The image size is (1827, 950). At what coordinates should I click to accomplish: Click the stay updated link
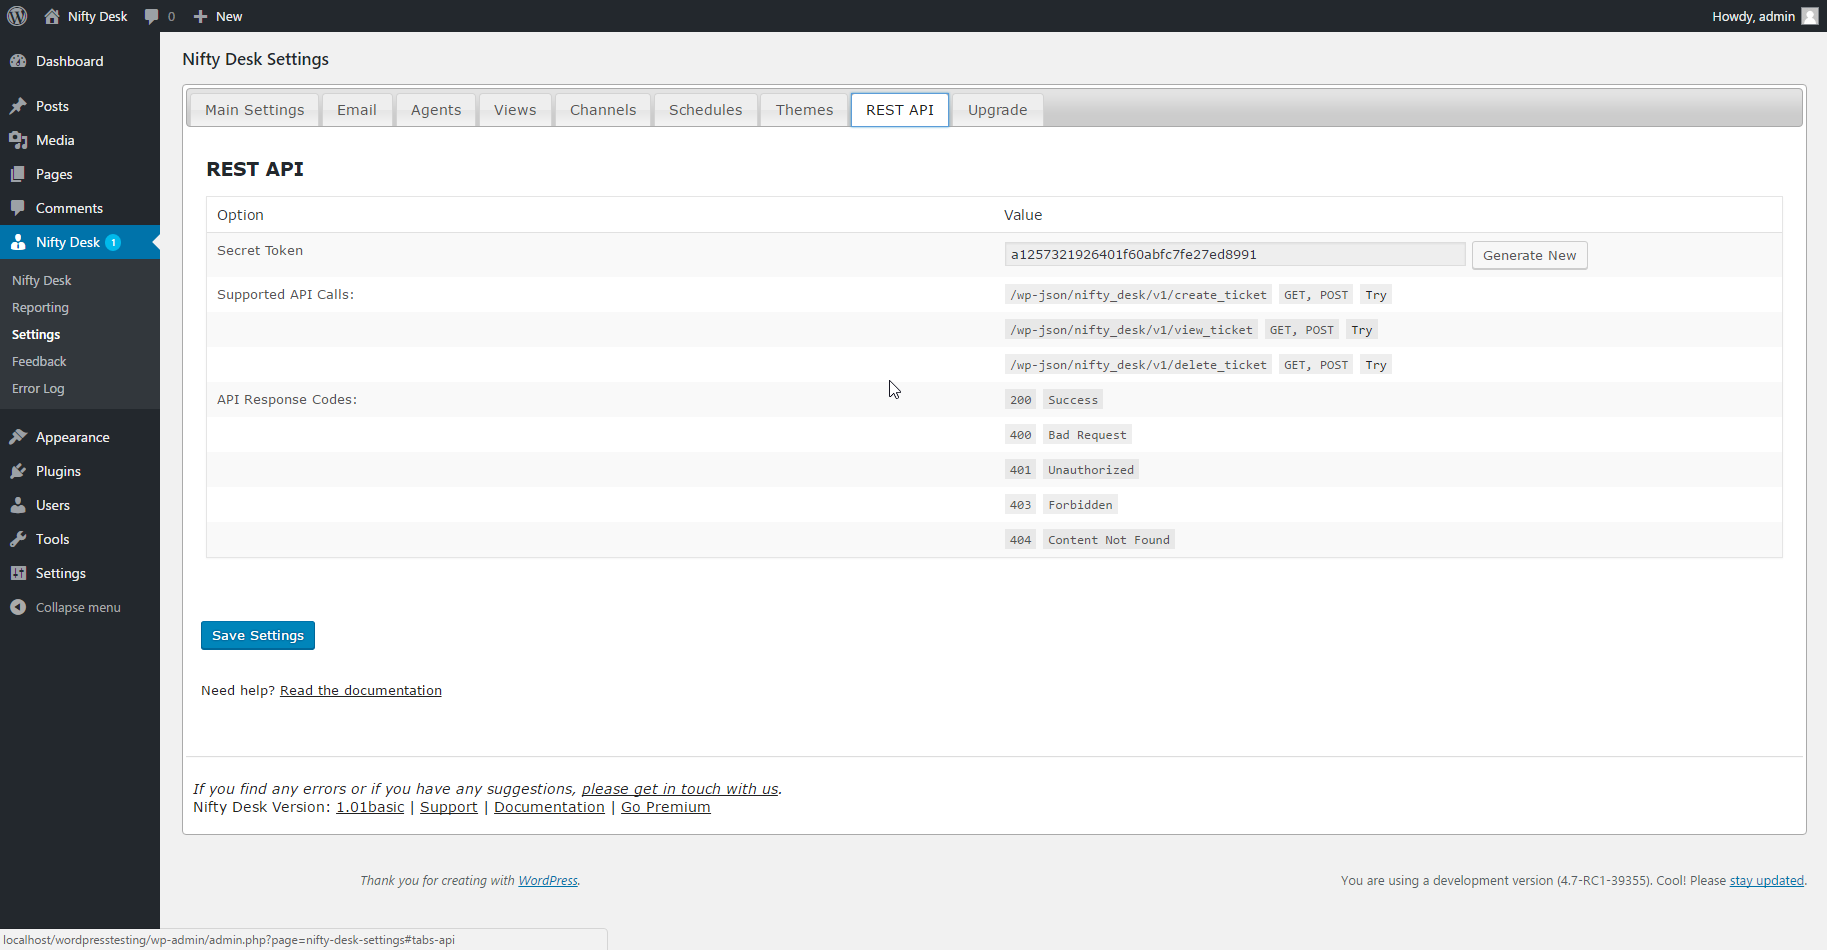[x=1767, y=881]
